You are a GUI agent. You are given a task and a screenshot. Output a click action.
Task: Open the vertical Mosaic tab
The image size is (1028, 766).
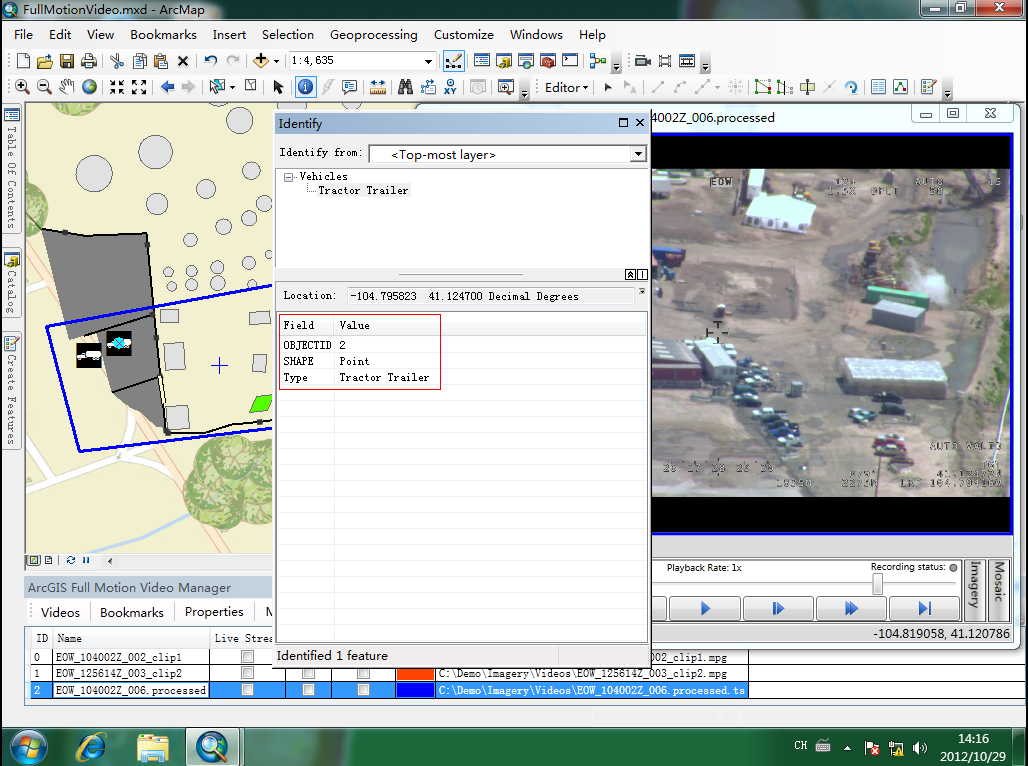(998, 590)
